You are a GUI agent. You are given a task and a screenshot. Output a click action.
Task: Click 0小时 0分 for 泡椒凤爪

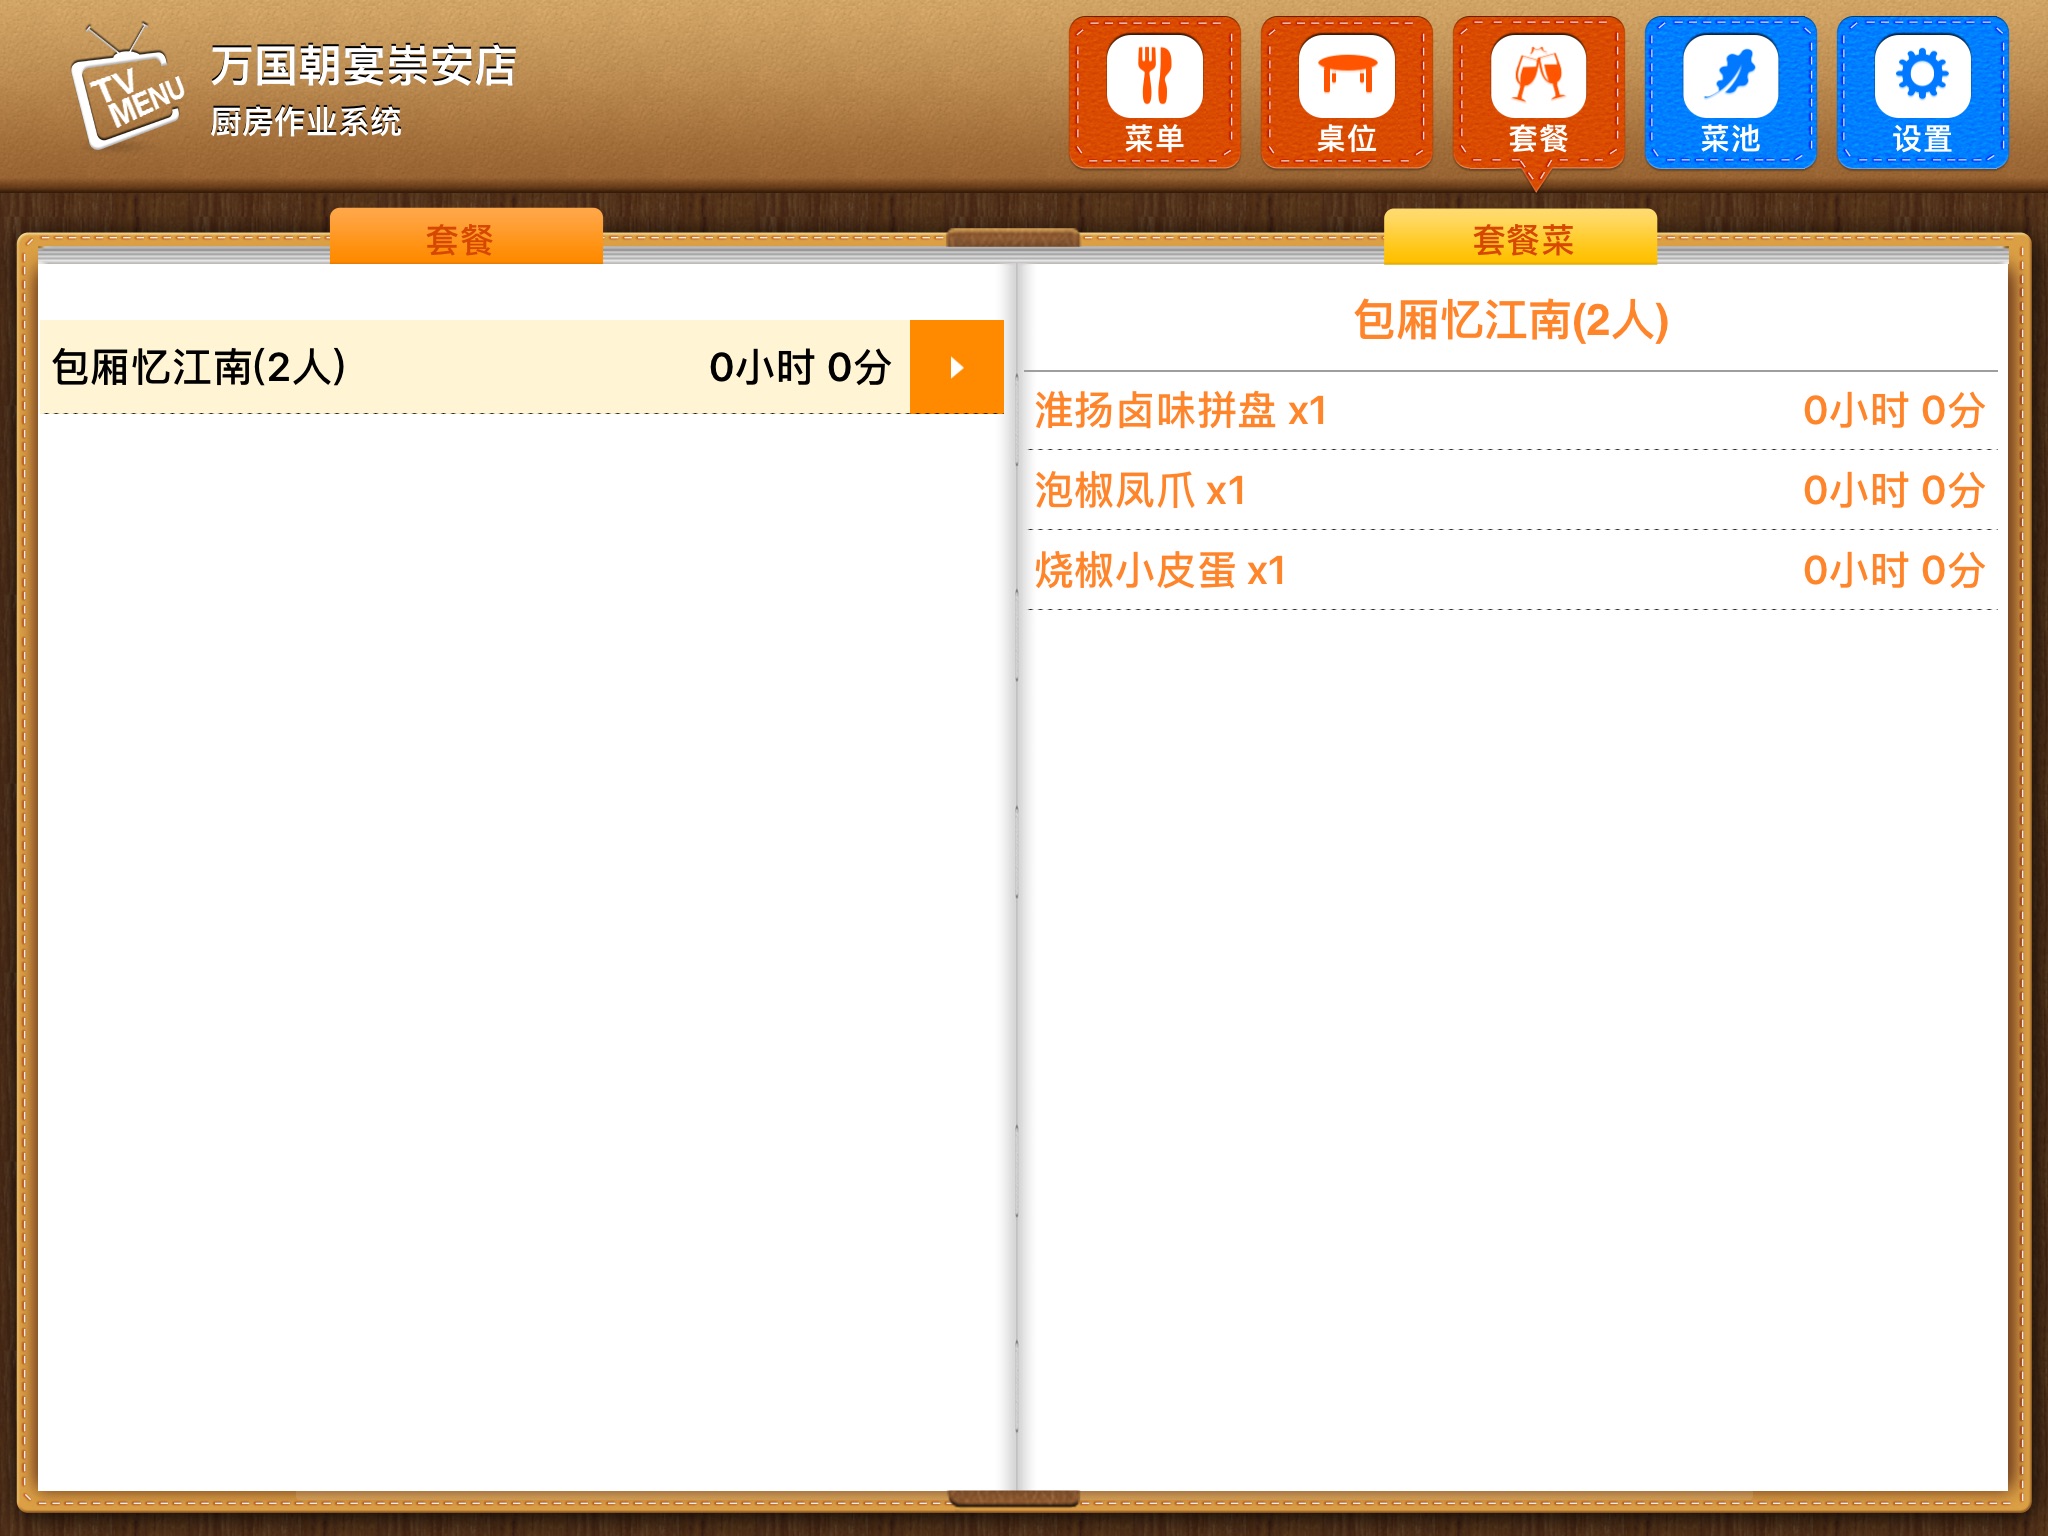(x=1894, y=491)
